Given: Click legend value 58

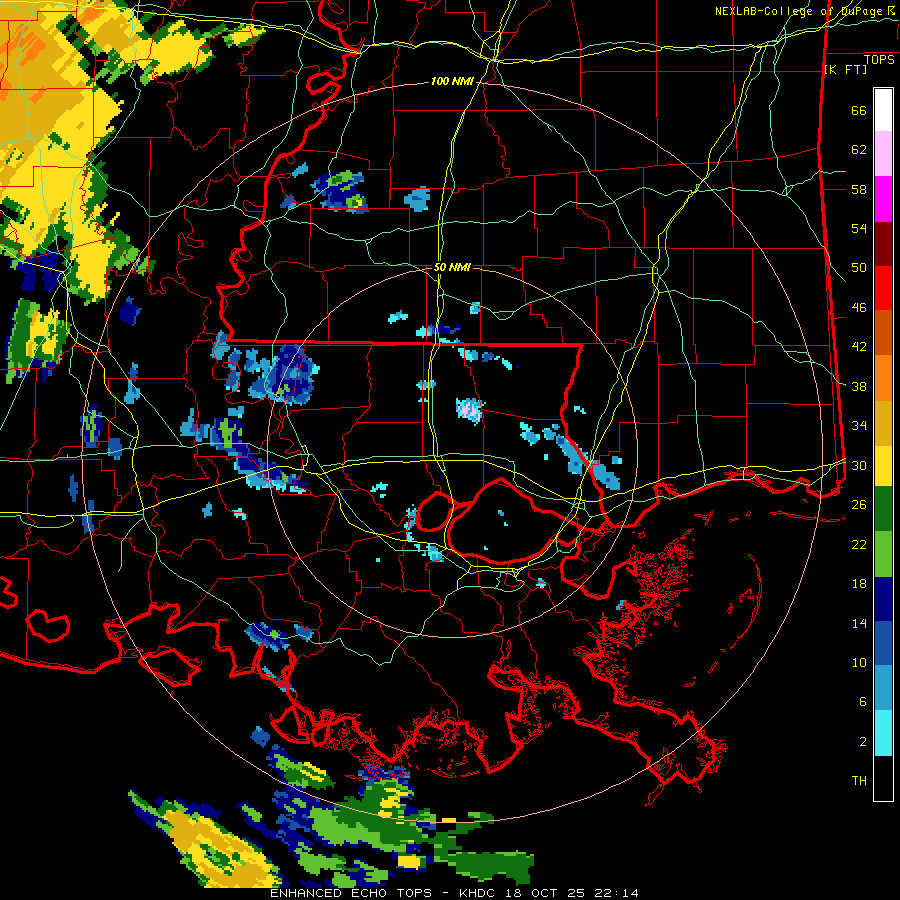Looking at the screenshot, I should (x=859, y=189).
